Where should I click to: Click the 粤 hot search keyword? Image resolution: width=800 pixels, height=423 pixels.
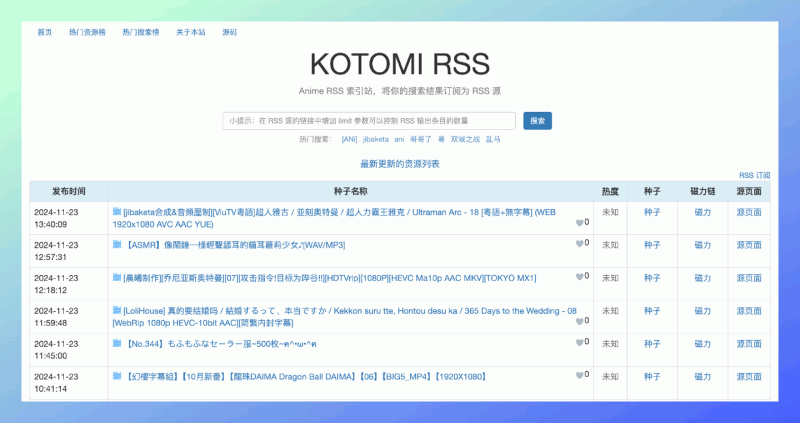(x=441, y=139)
